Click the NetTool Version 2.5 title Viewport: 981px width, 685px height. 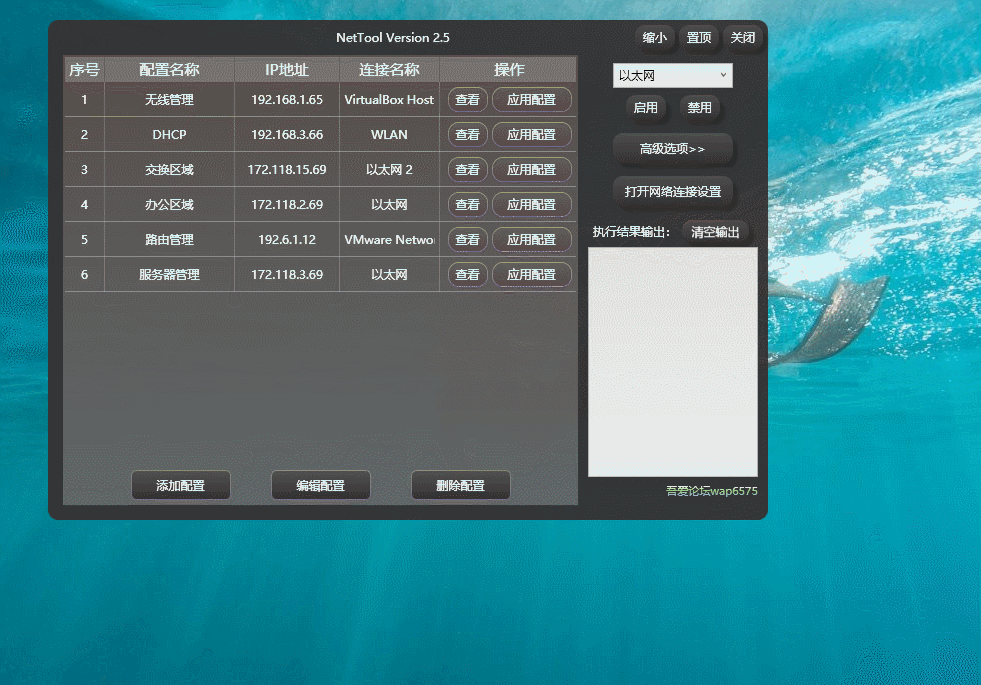(x=393, y=38)
